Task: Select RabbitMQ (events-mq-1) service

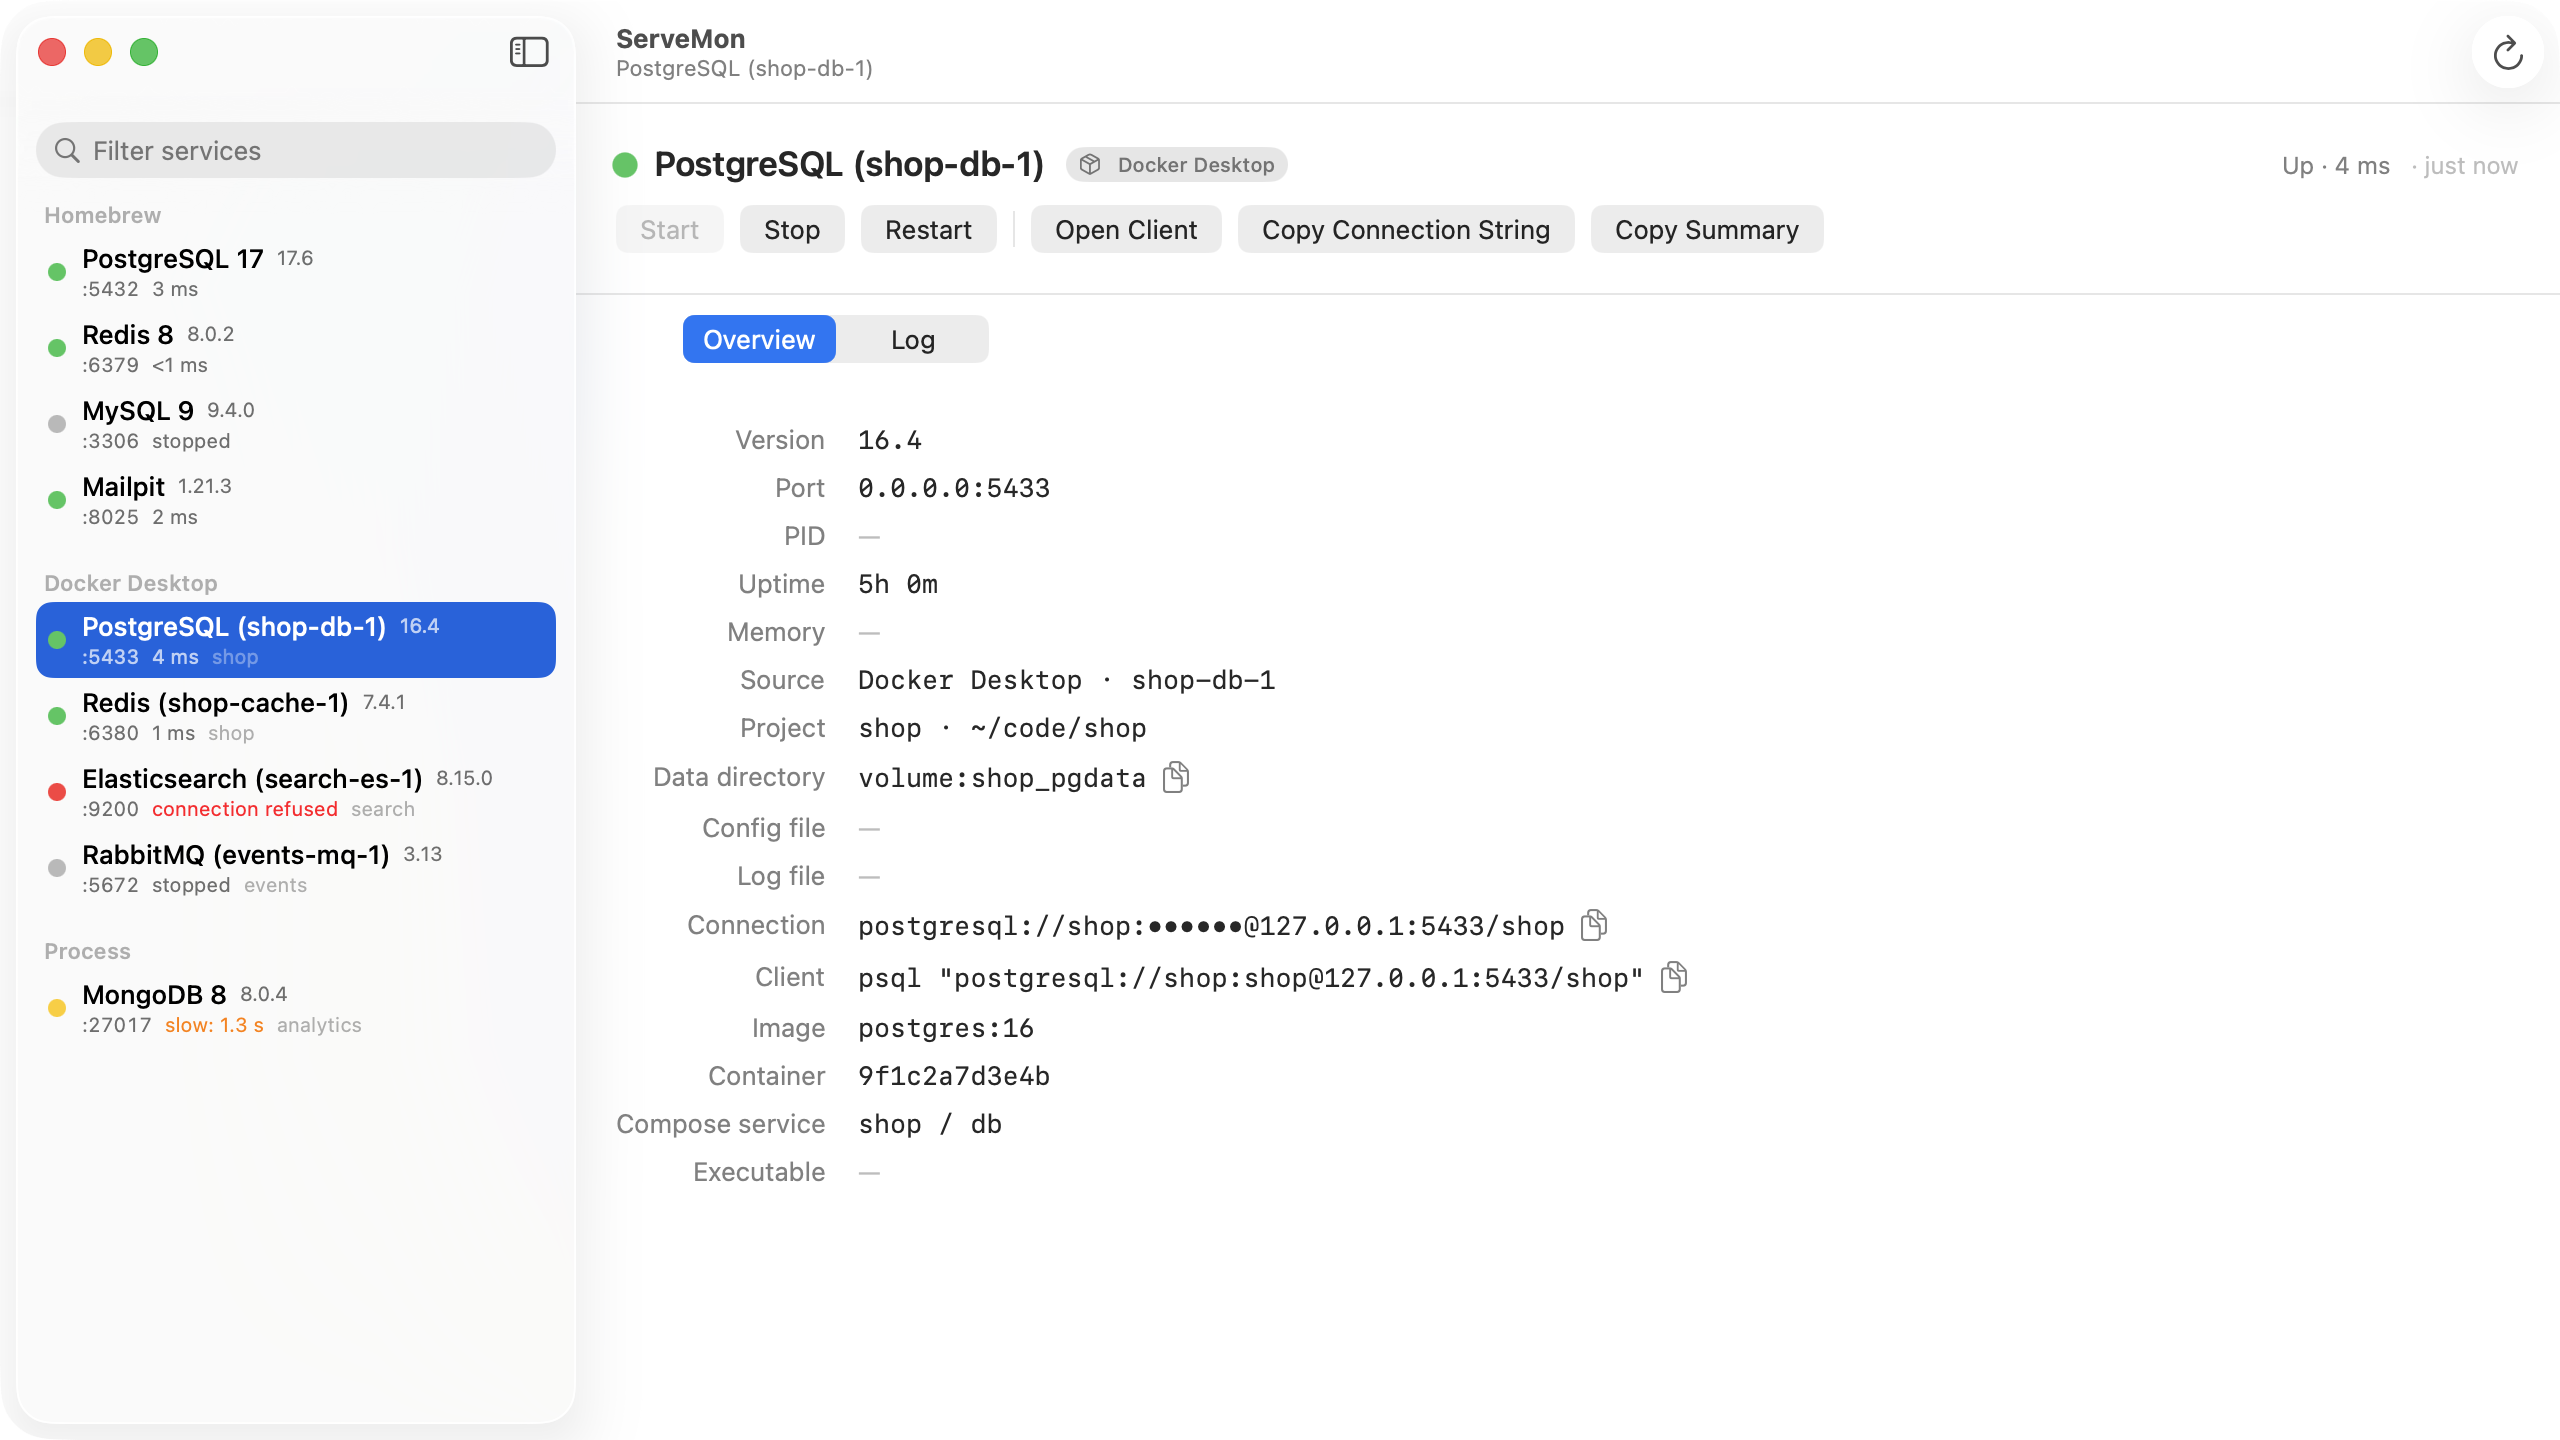Action: click(296, 868)
